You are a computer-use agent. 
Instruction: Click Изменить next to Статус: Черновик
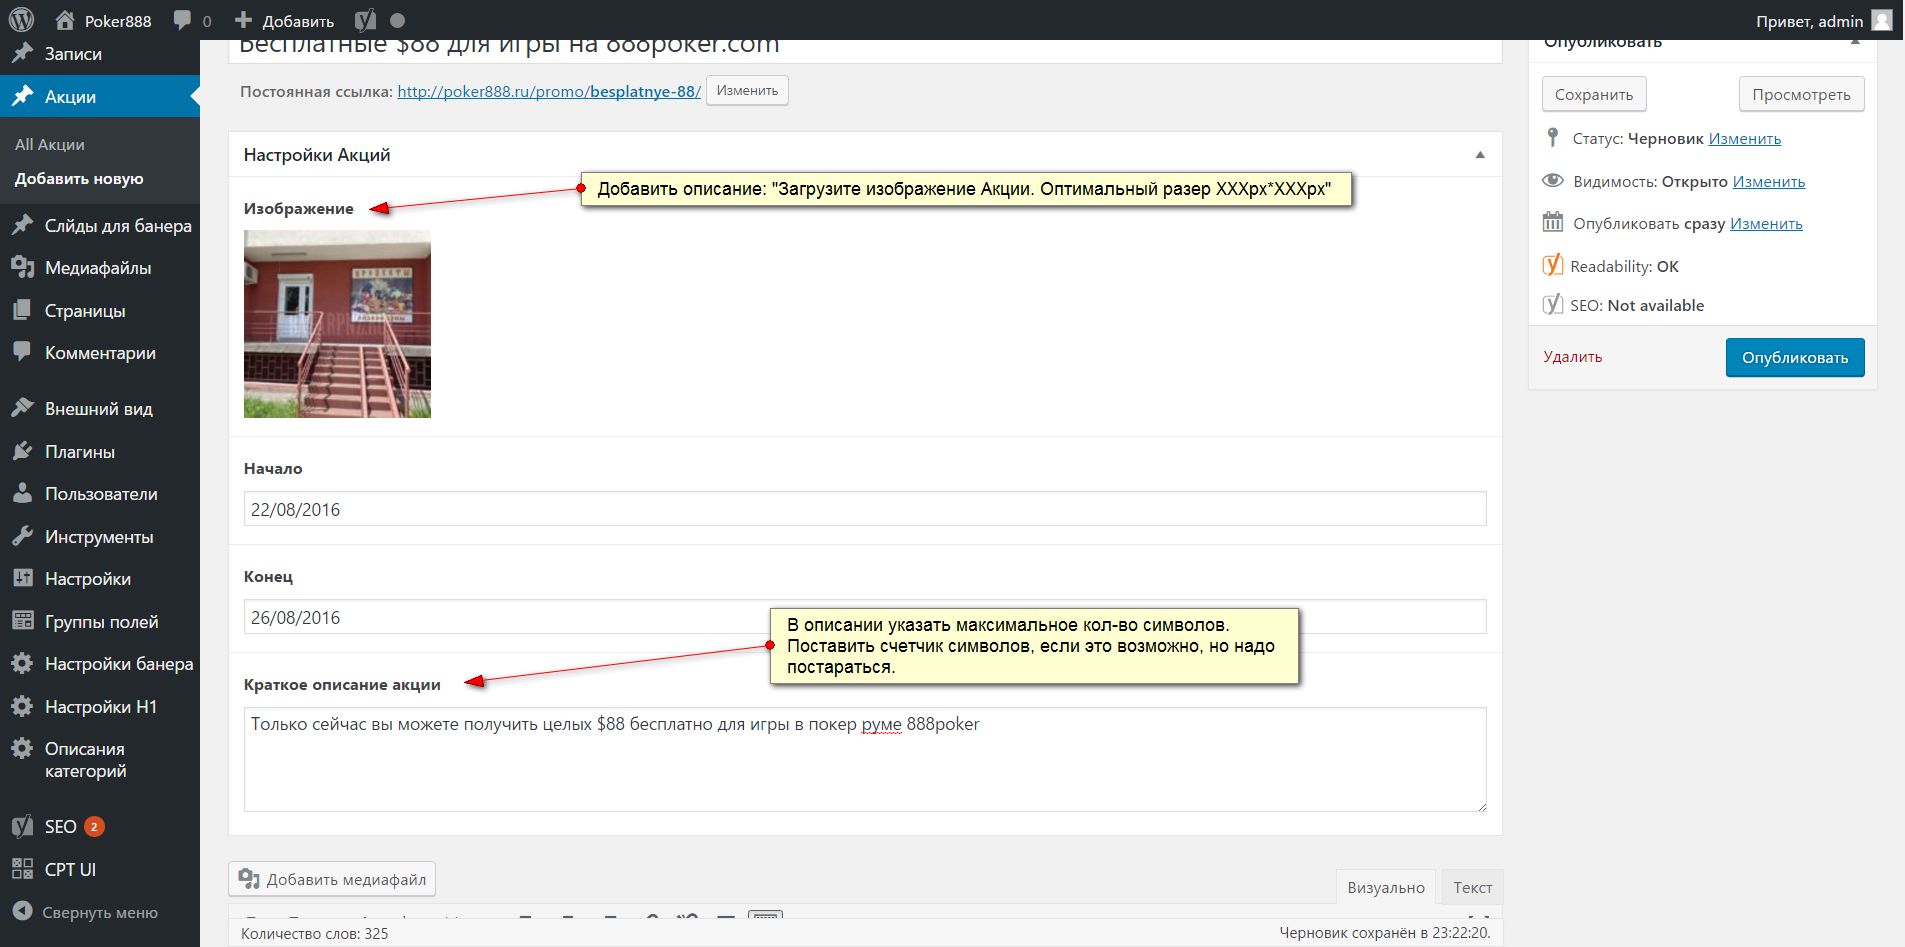coord(1745,138)
